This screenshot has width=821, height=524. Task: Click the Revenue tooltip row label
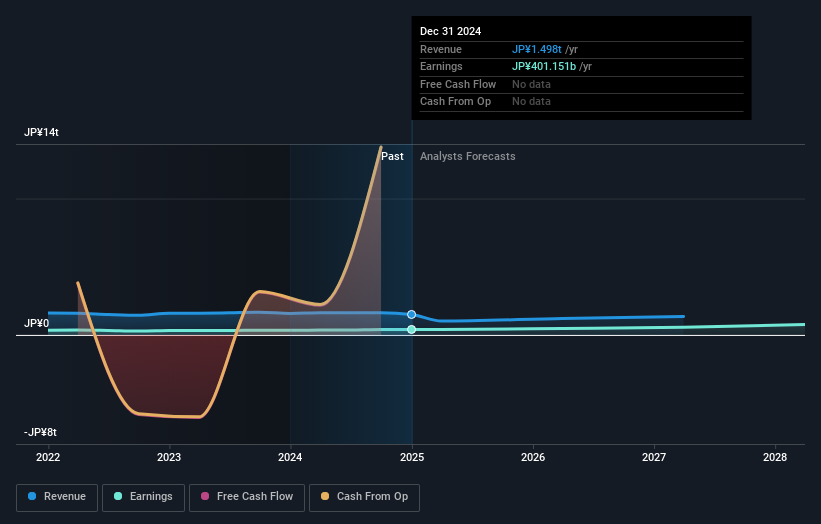[441, 49]
